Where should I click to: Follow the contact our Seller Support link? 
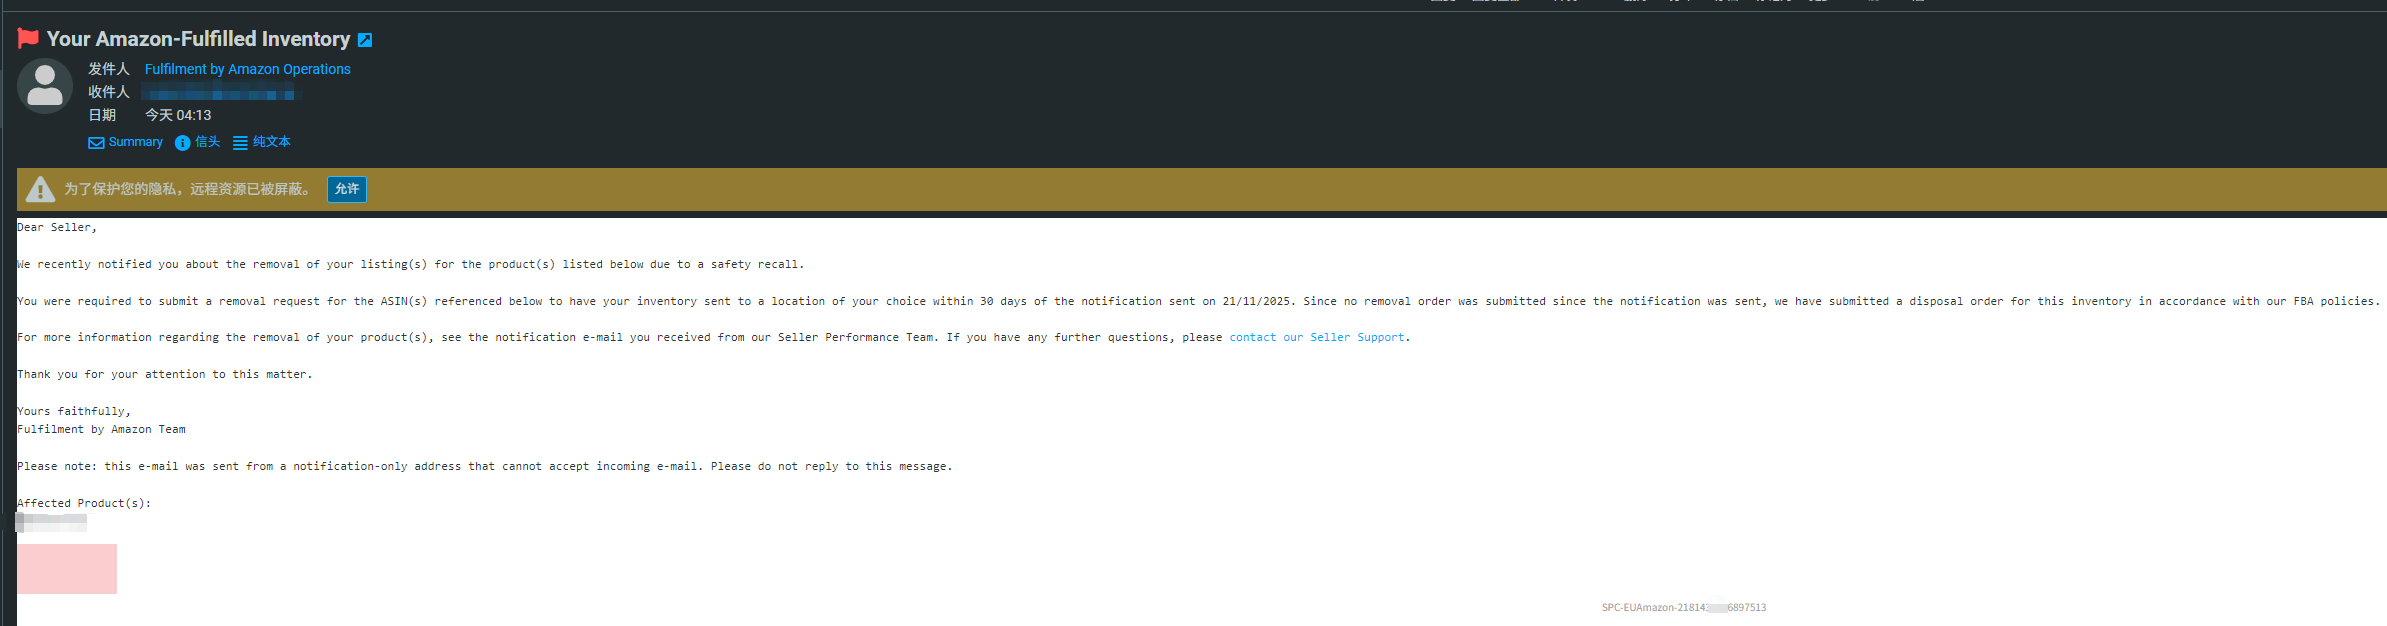tap(1316, 338)
